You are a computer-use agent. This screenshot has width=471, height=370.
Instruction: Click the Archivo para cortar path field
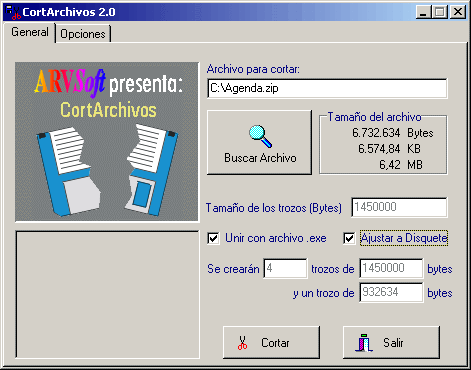(x=327, y=88)
